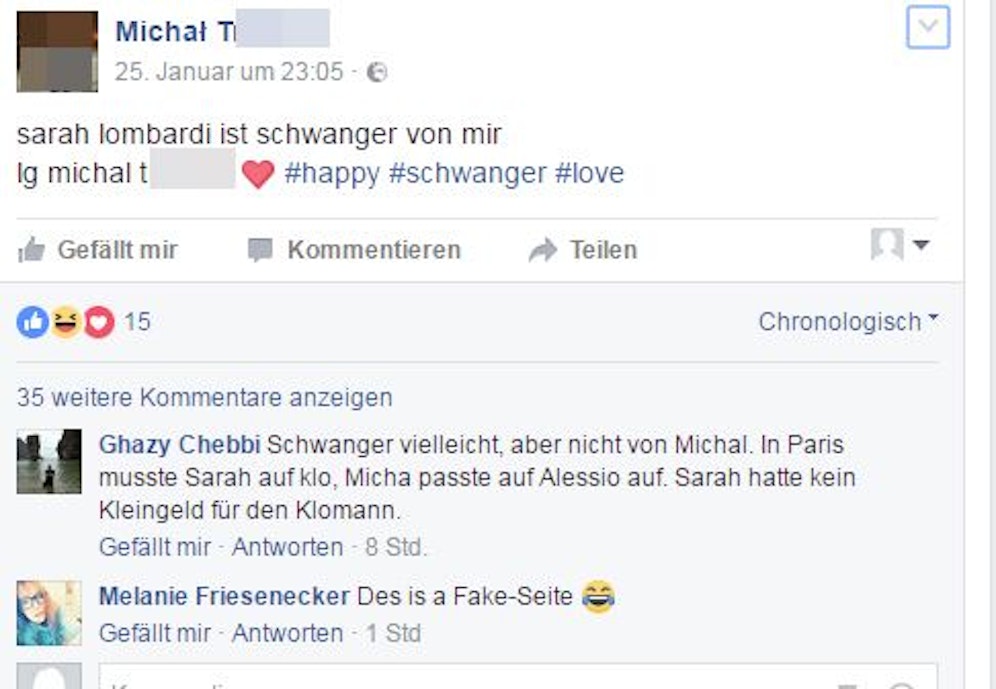Click the #schwanger hashtag
Screen dimensions: 996x689
(x=467, y=173)
